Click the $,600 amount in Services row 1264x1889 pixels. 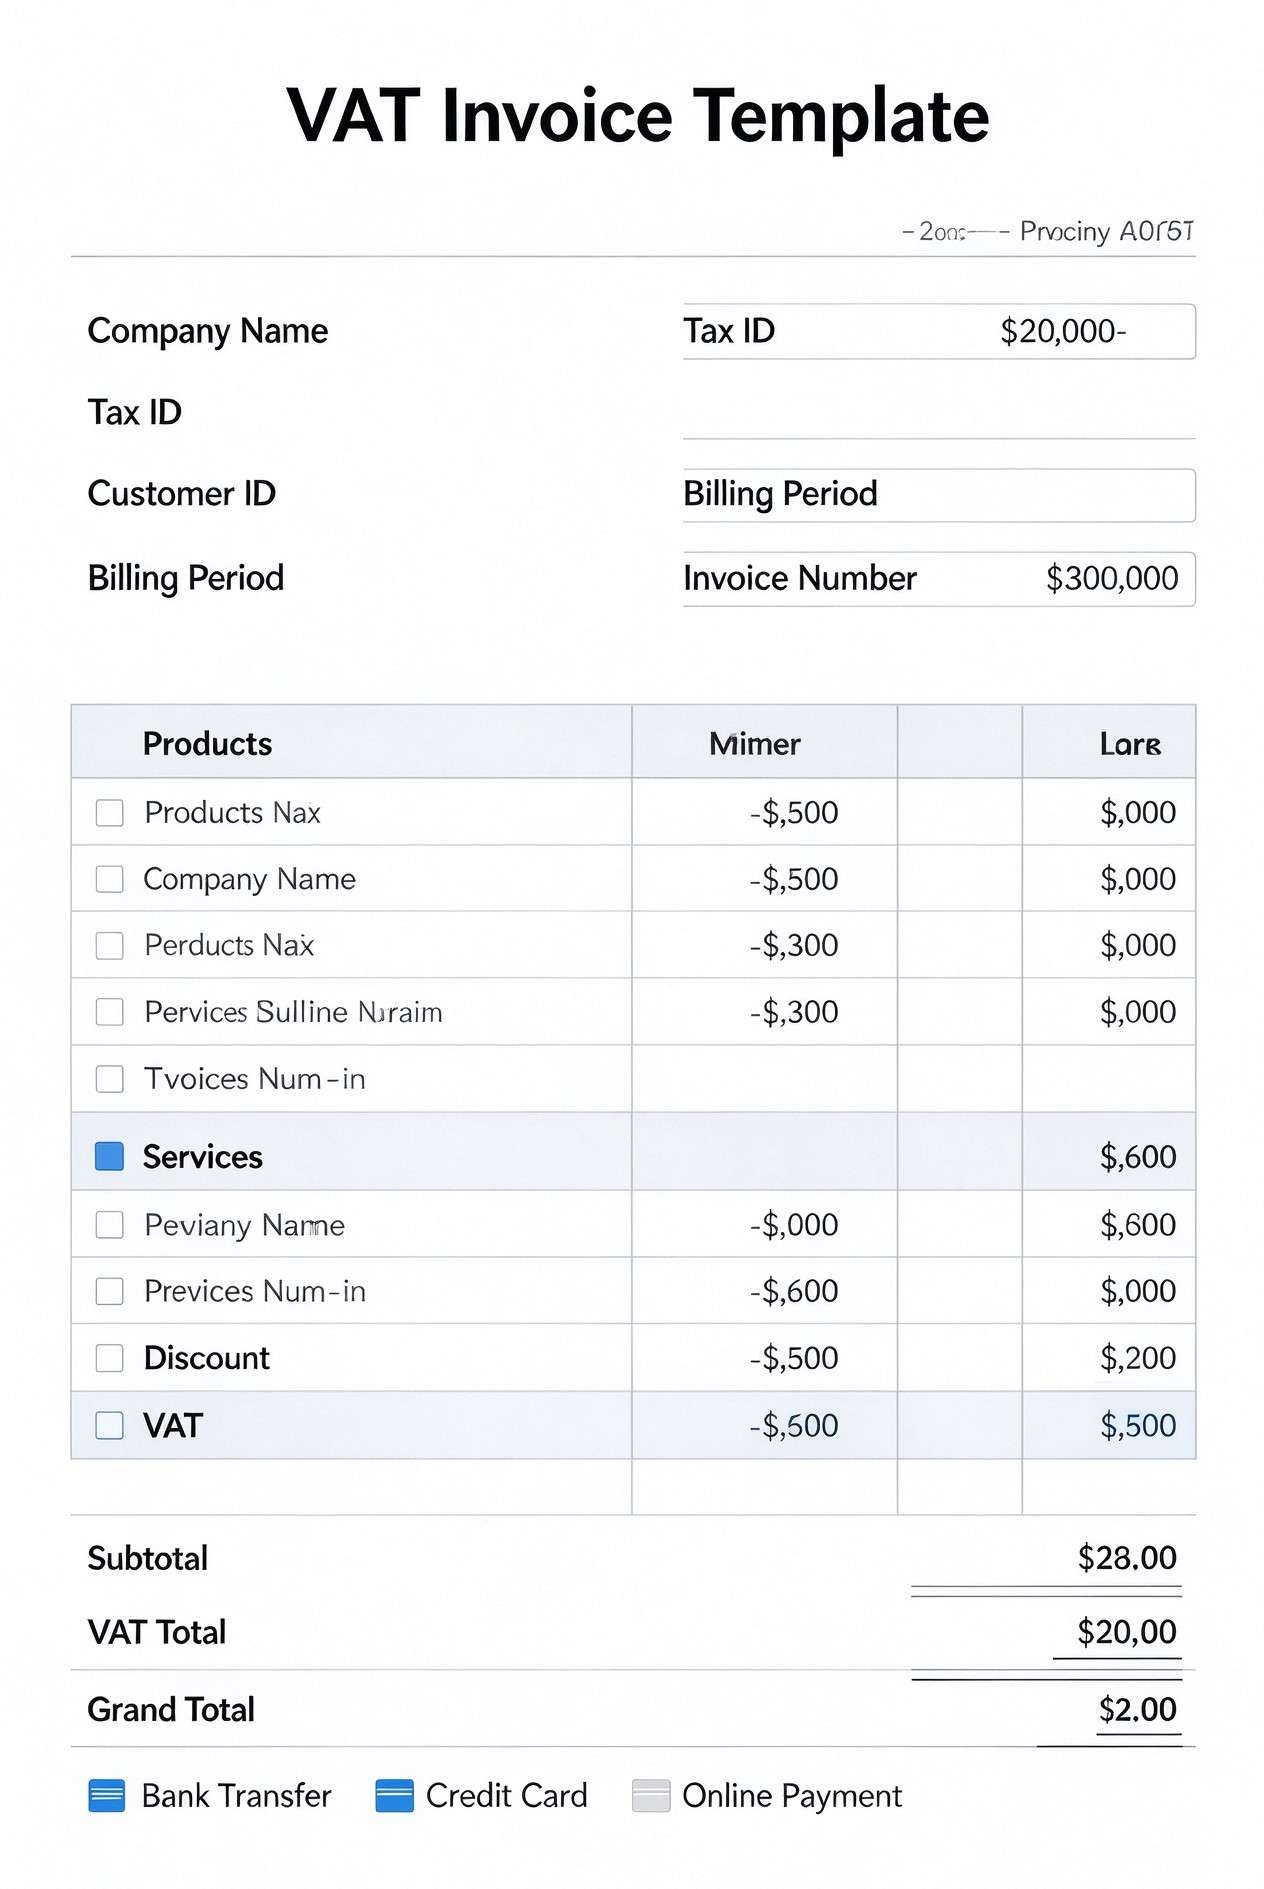point(1138,1157)
